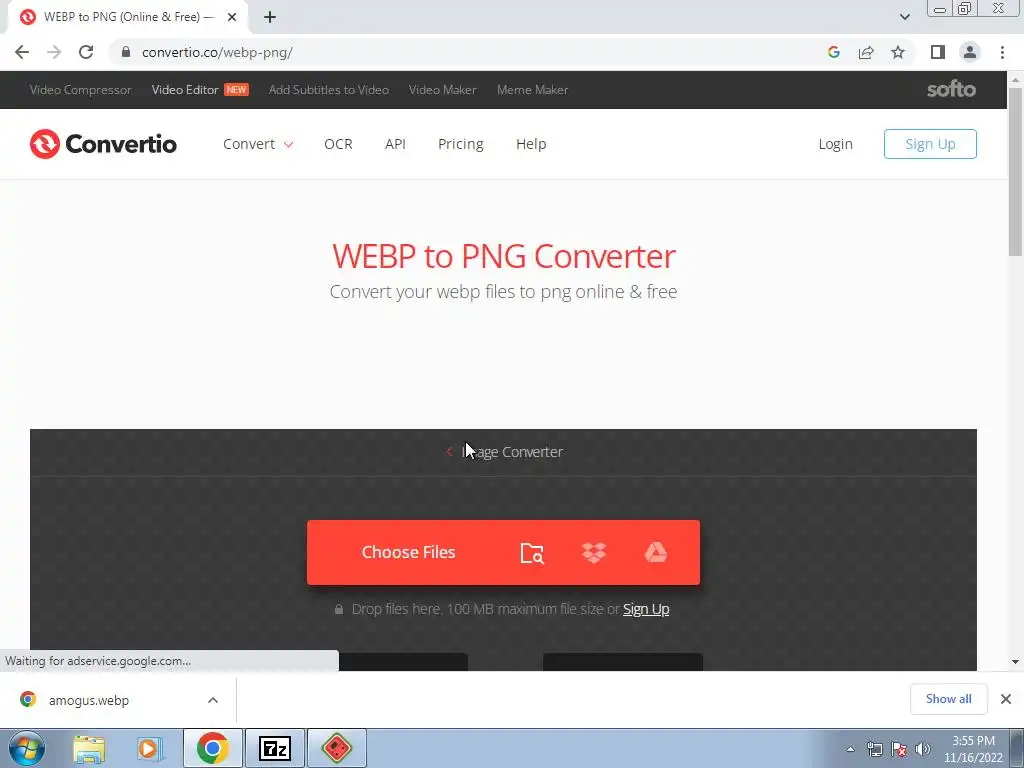Open the Chrome three-dot menu
Image resolution: width=1024 pixels, height=768 pixels.
[x=1002, y=52]
